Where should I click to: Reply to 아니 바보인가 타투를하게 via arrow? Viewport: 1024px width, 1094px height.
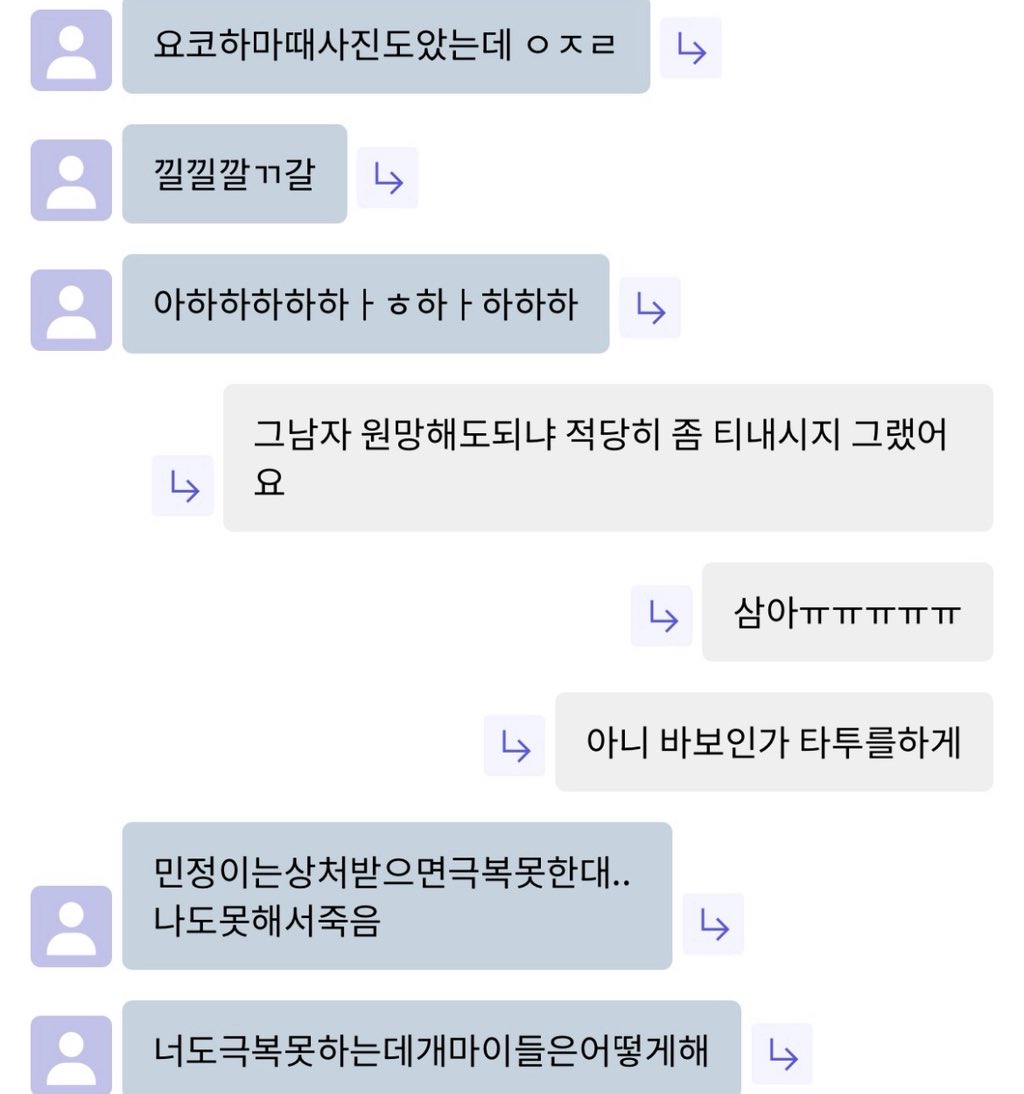[514, 745]
